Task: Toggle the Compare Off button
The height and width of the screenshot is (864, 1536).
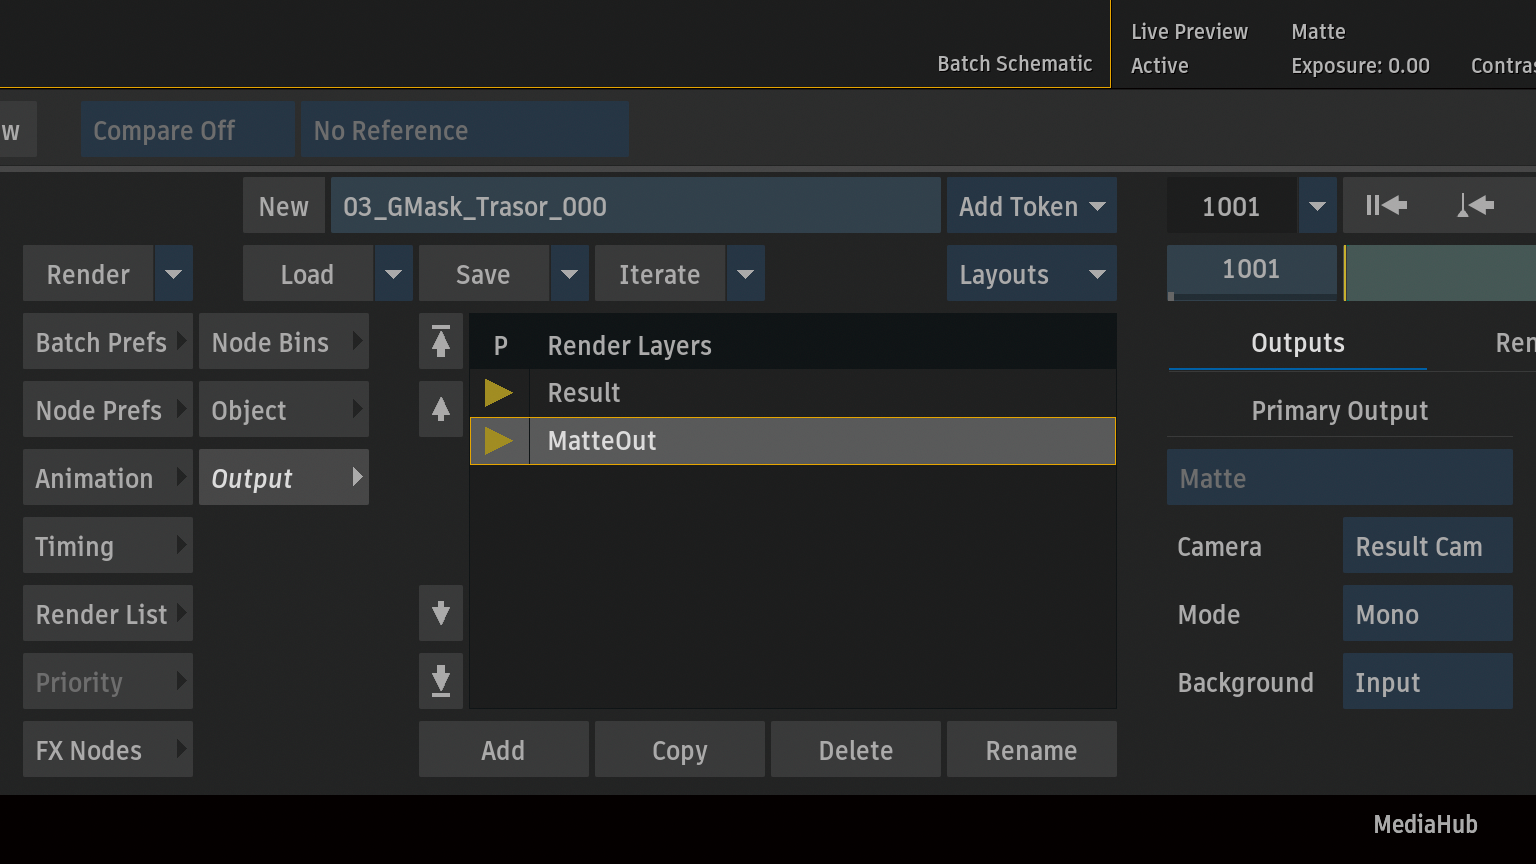Action: click(x=187, y=130)
